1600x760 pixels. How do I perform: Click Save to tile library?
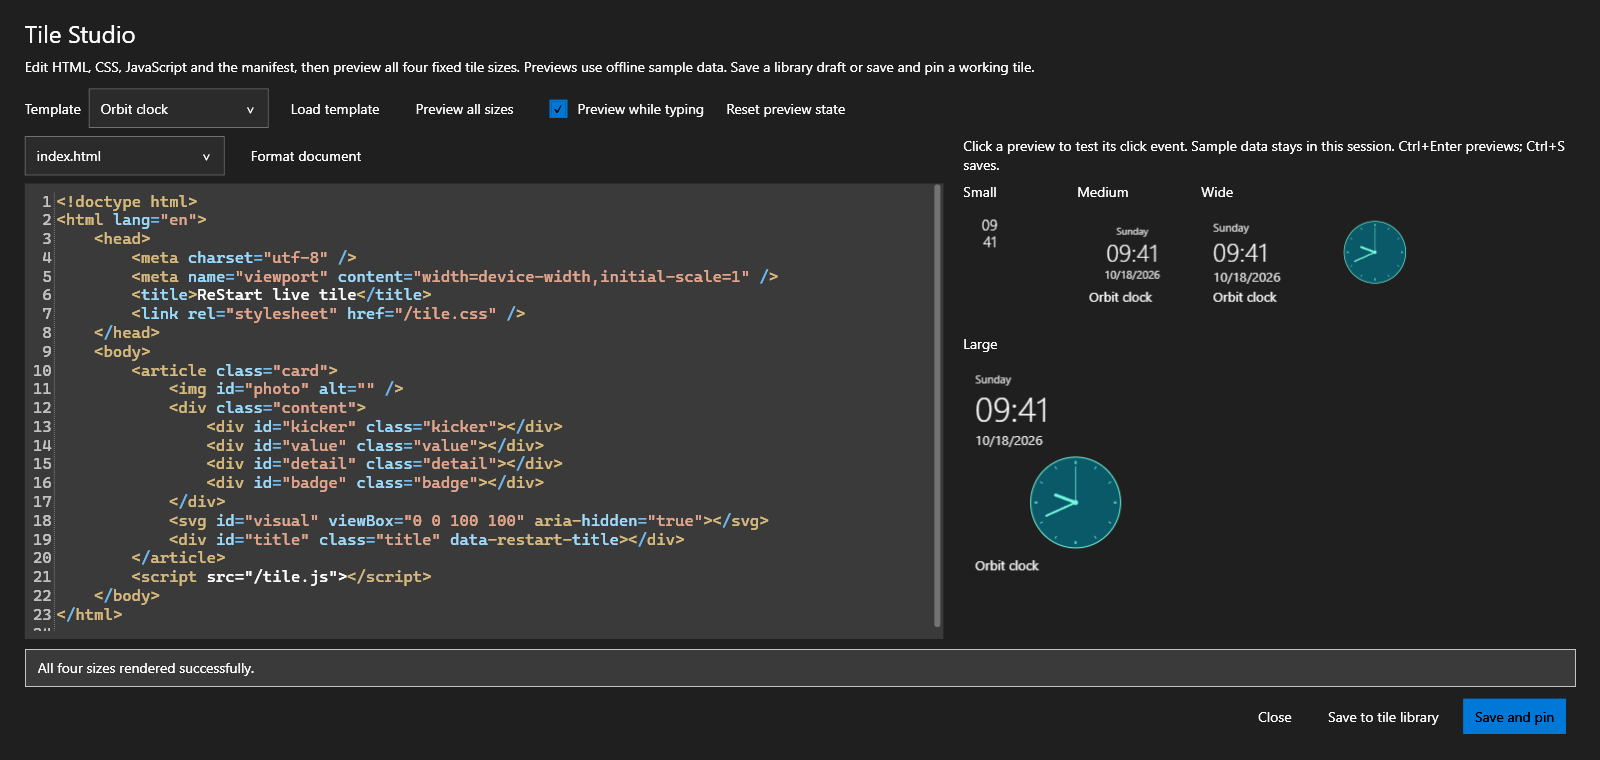tap(1383, 717)
